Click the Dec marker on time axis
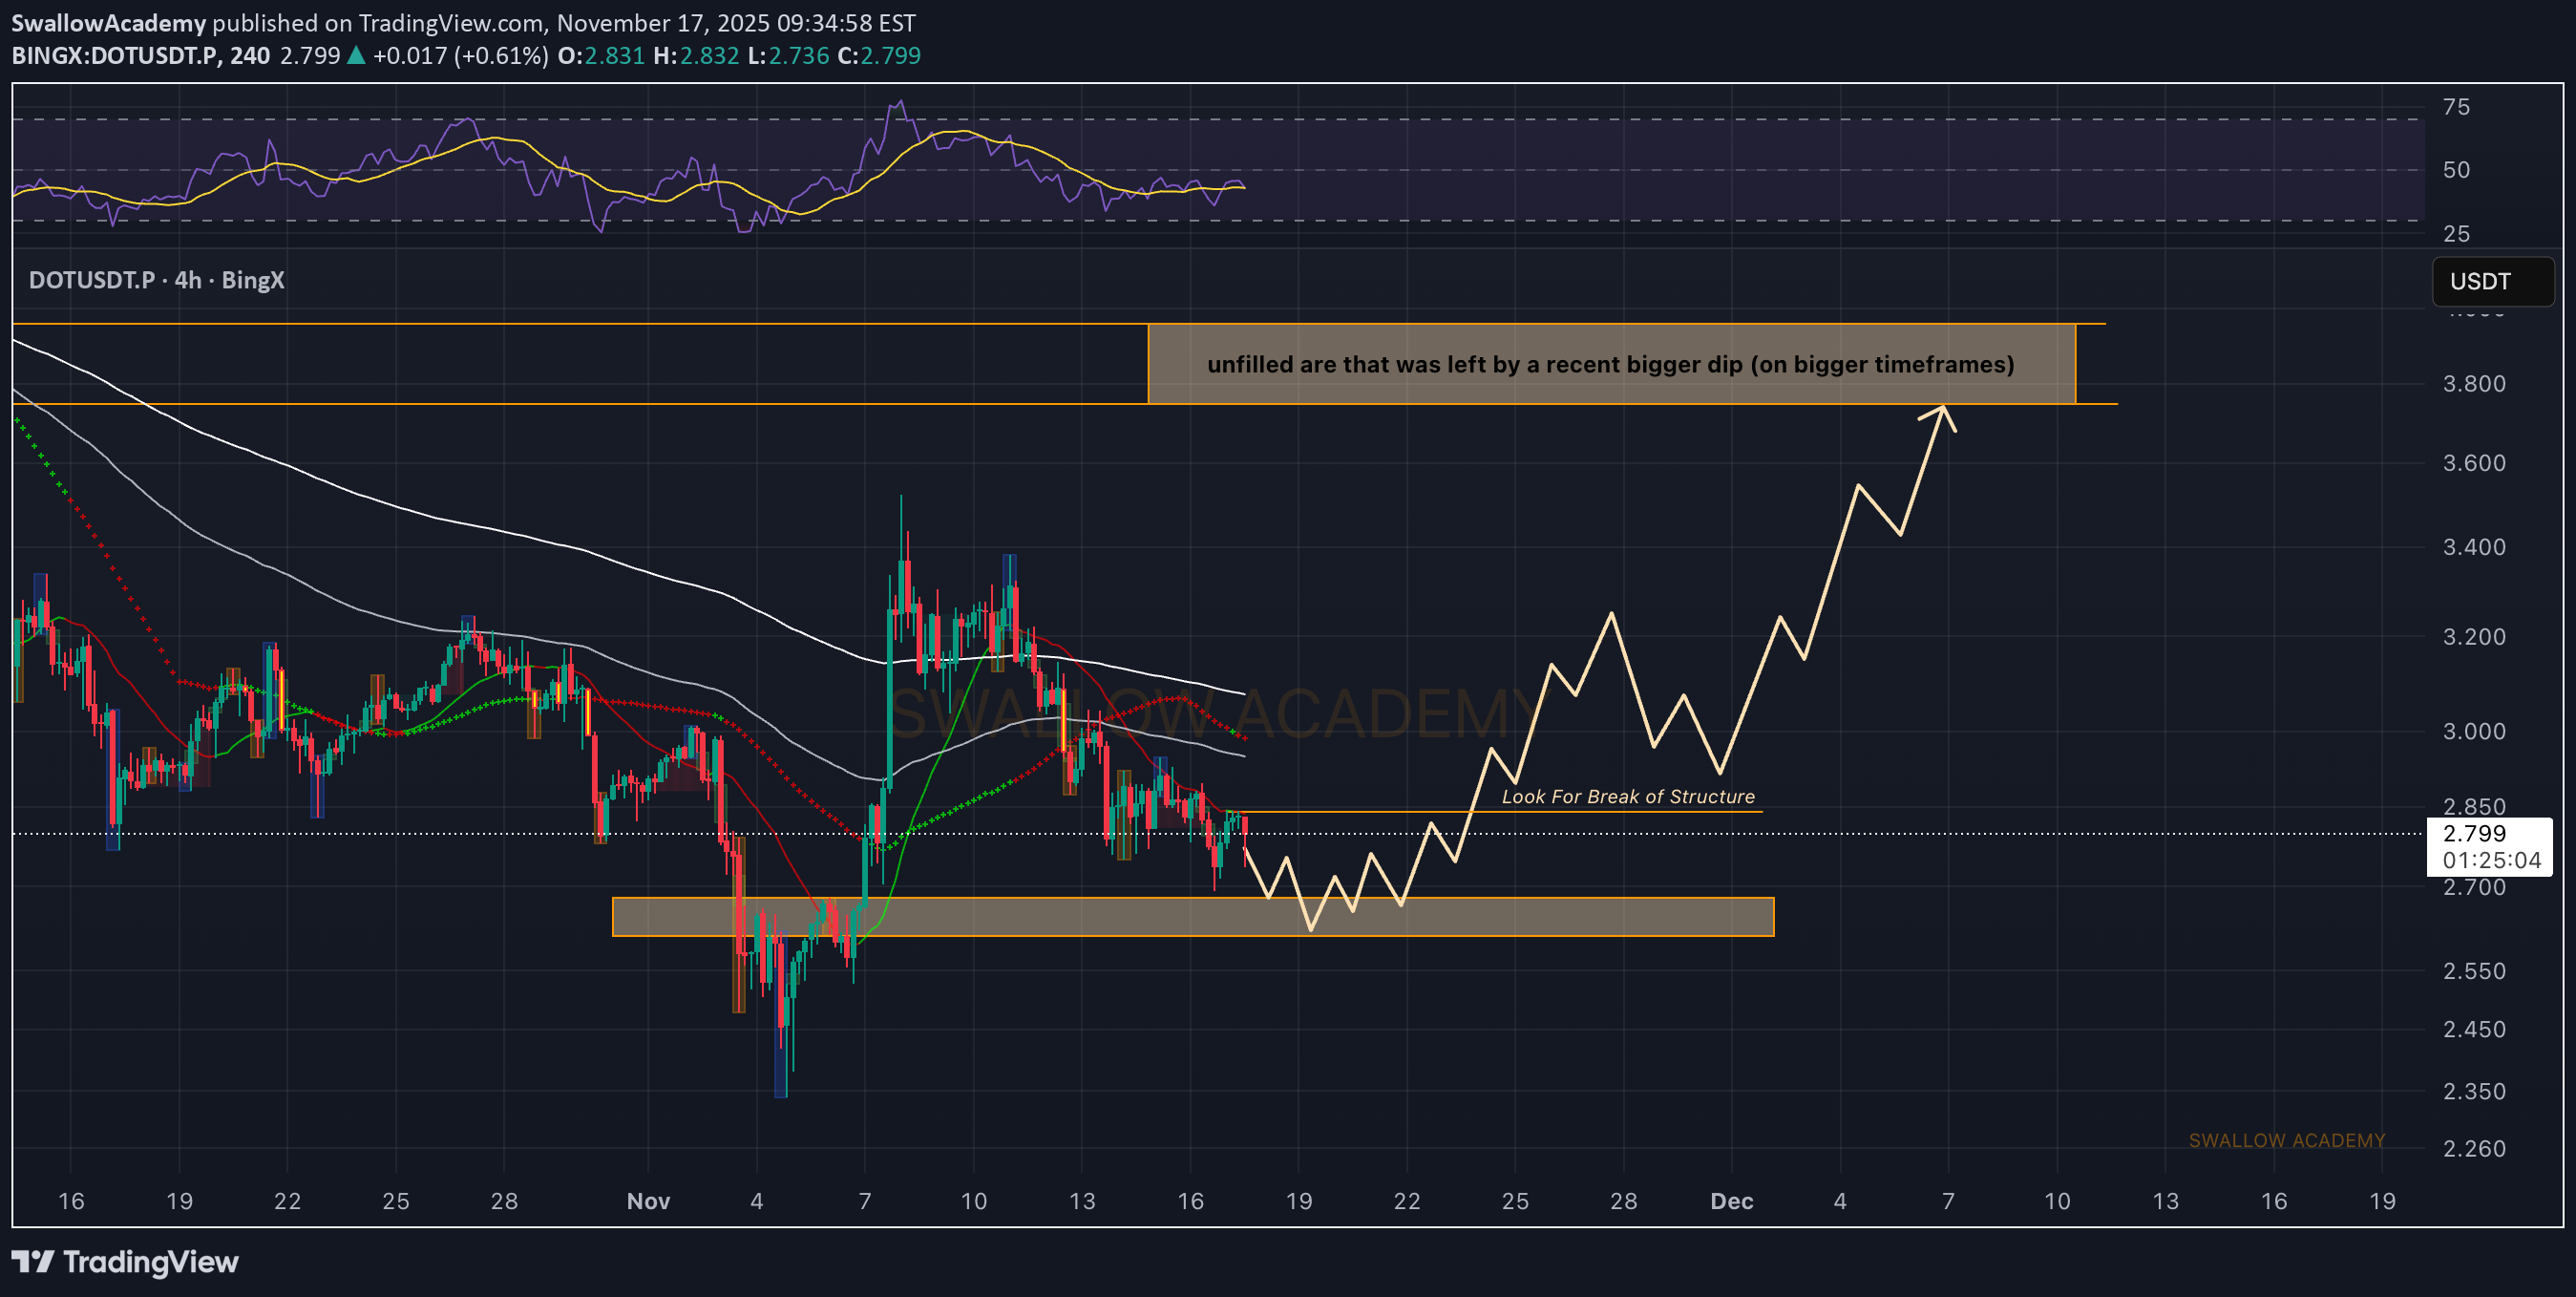This screenshot has width=2576, height=1297. pyautogui.click(x=1731, y=1201)
